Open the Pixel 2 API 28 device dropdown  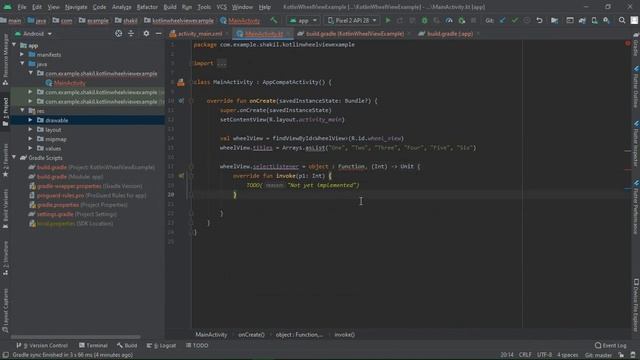[352, 20]
